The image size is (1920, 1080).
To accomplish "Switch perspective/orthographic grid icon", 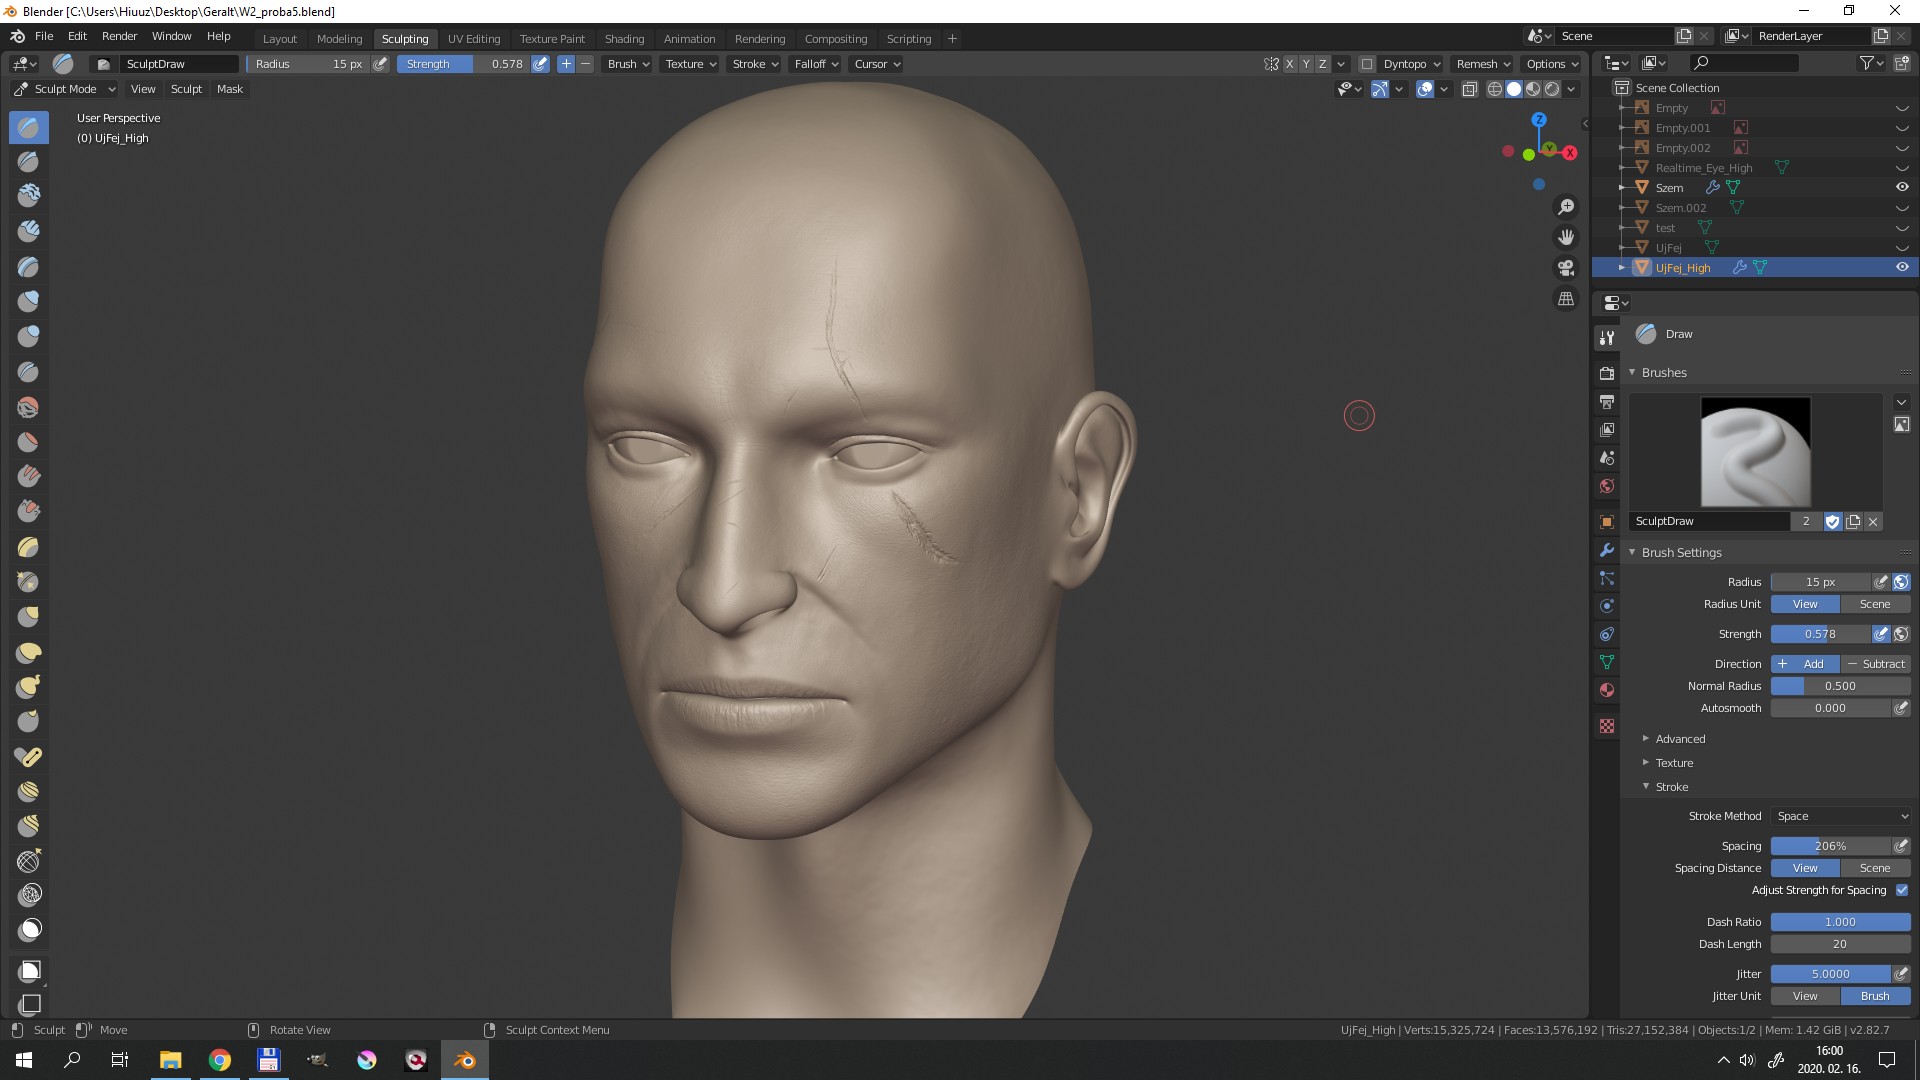I will click(x=1566, y=299).
